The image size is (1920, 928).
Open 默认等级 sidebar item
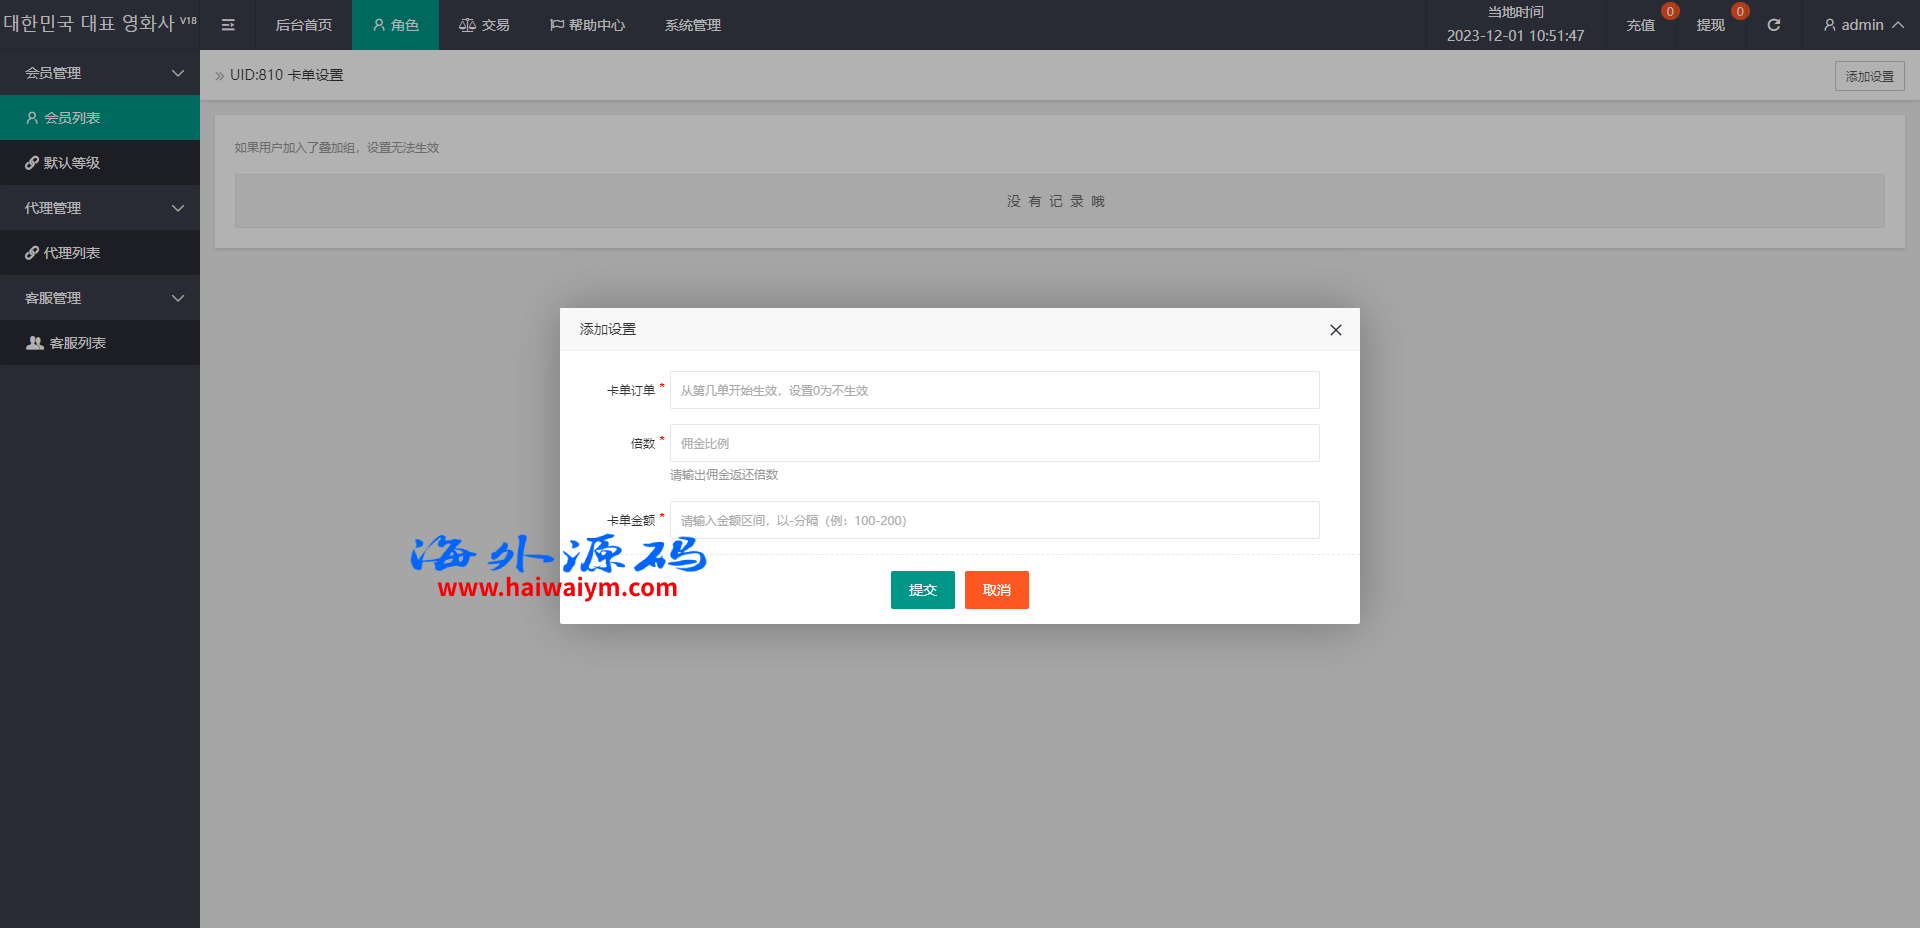[x=100, y=163]
